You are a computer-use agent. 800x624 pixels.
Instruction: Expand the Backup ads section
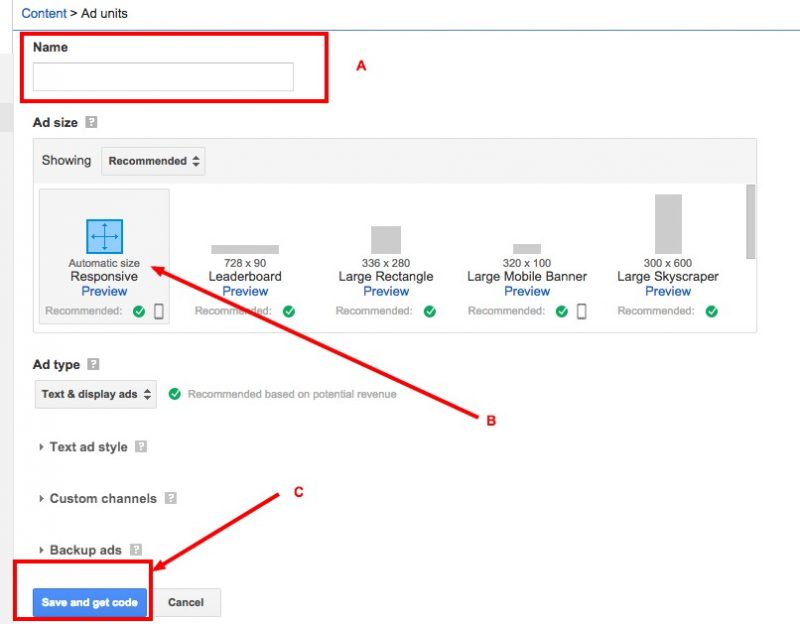85,550
